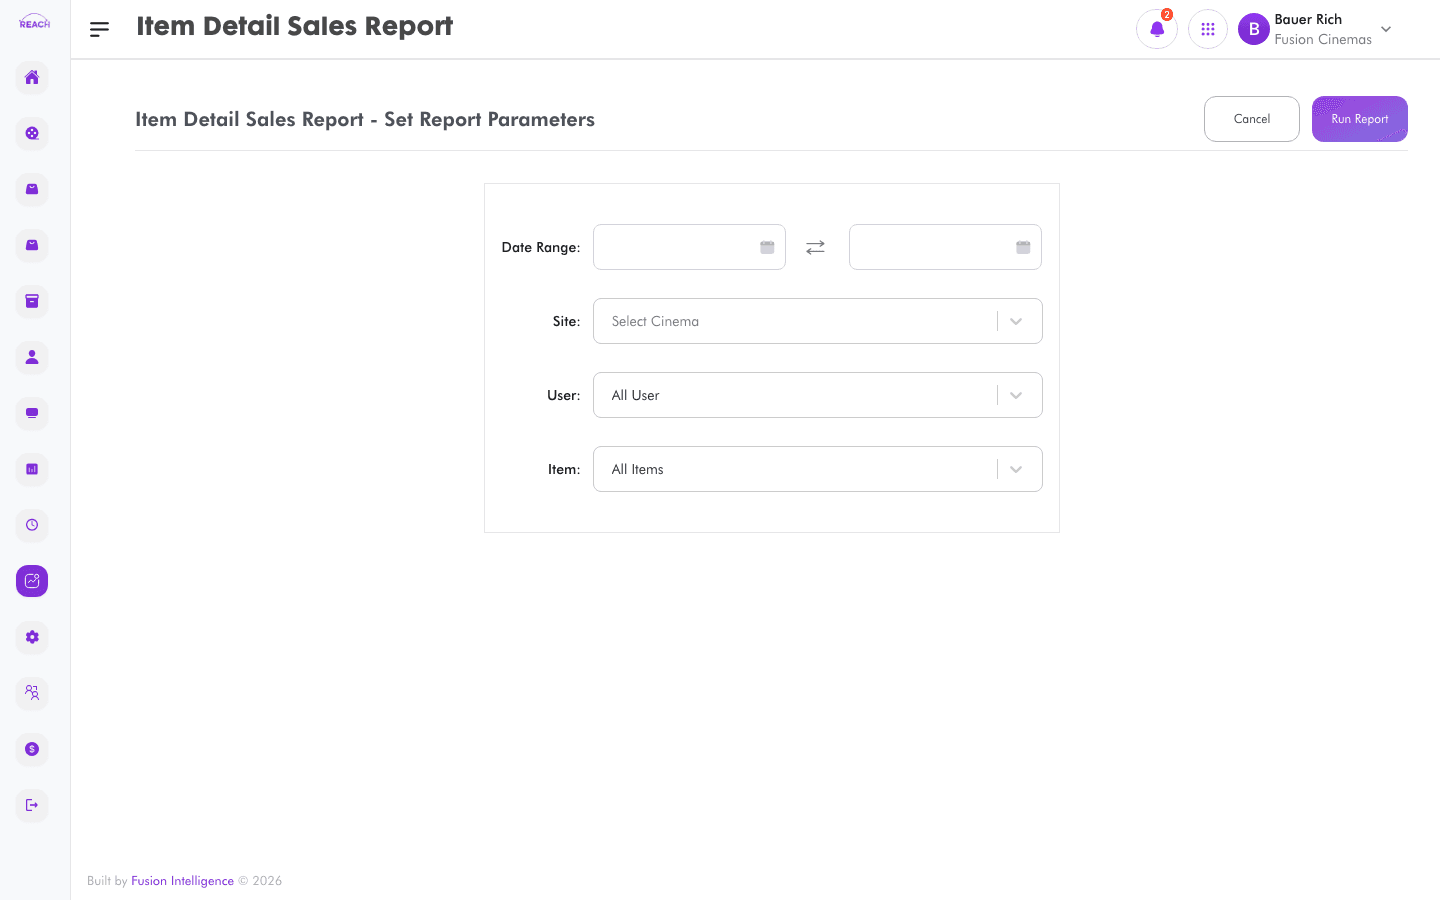1440x900 pixels.
Task: Open the person profile sidebar icon
Action: (x=32, y=357)
